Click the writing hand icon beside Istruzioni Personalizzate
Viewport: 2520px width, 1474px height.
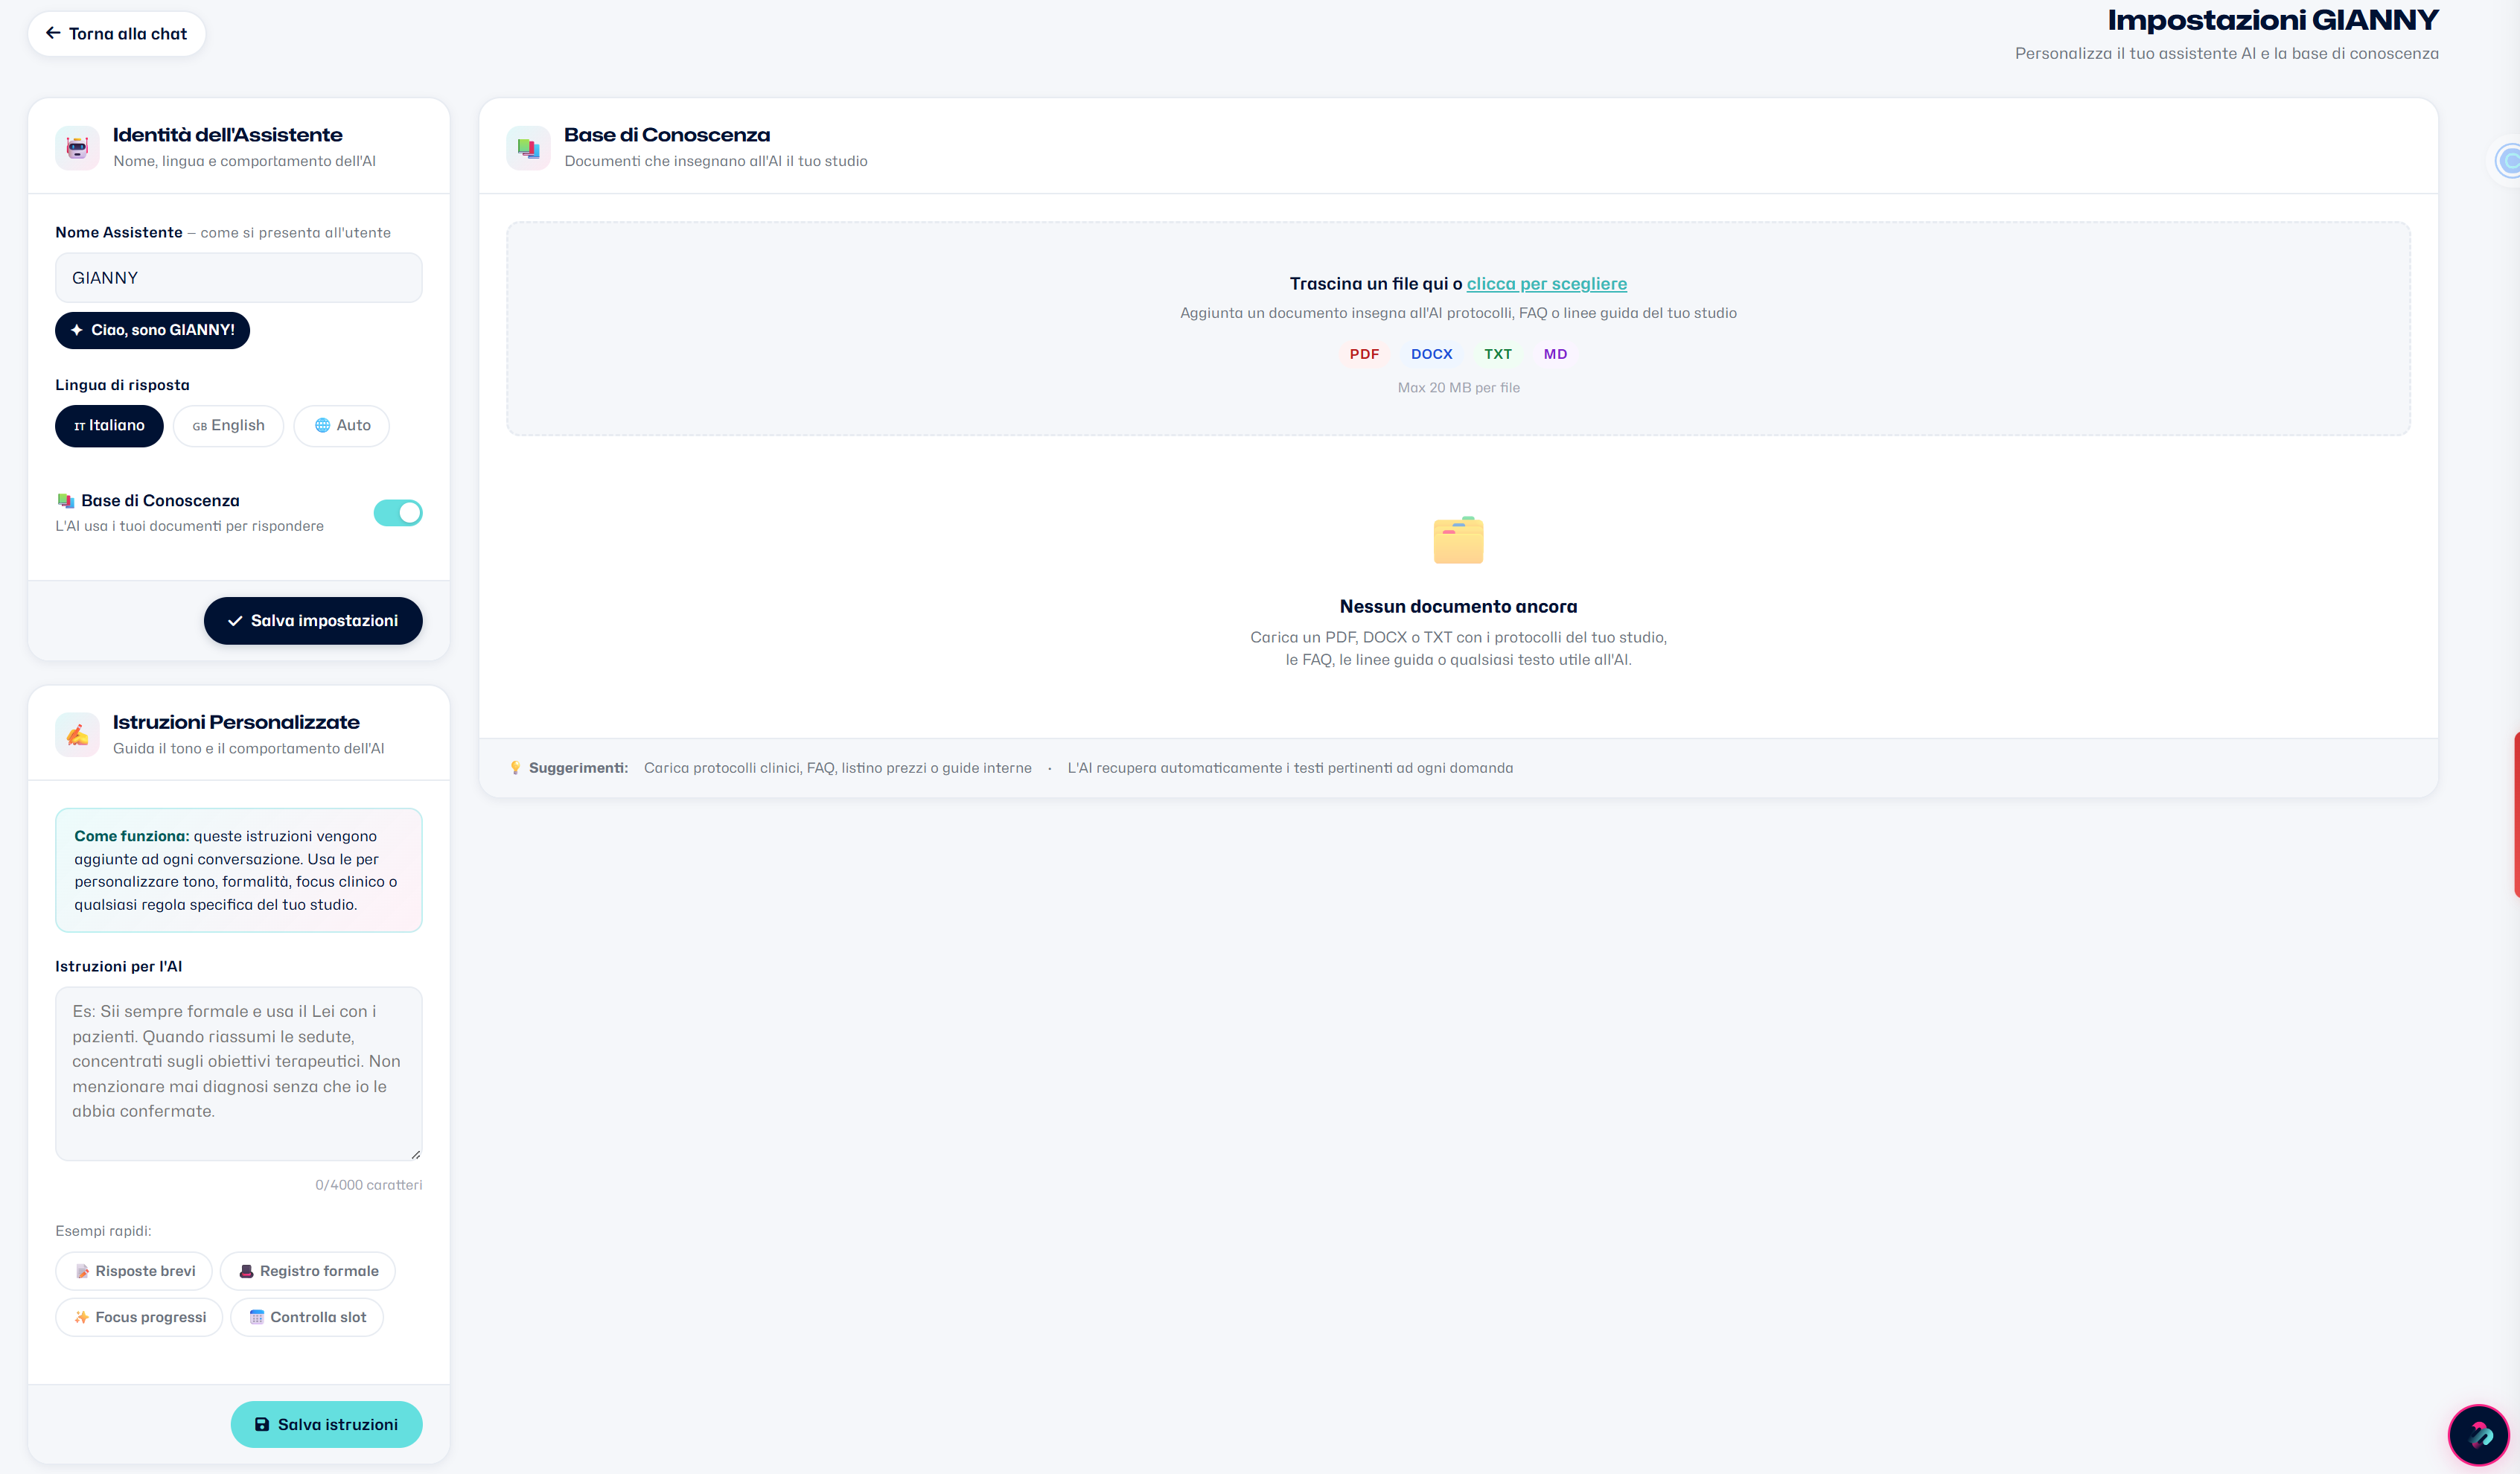[77, 735]
